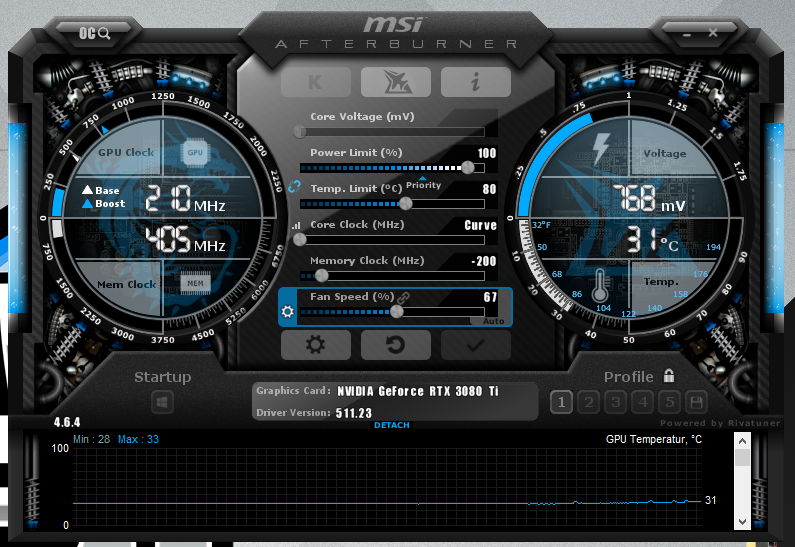Screen dimensions: 795x547
Task: Click the Fan Speed gear icon
Action: pos(287,311)
